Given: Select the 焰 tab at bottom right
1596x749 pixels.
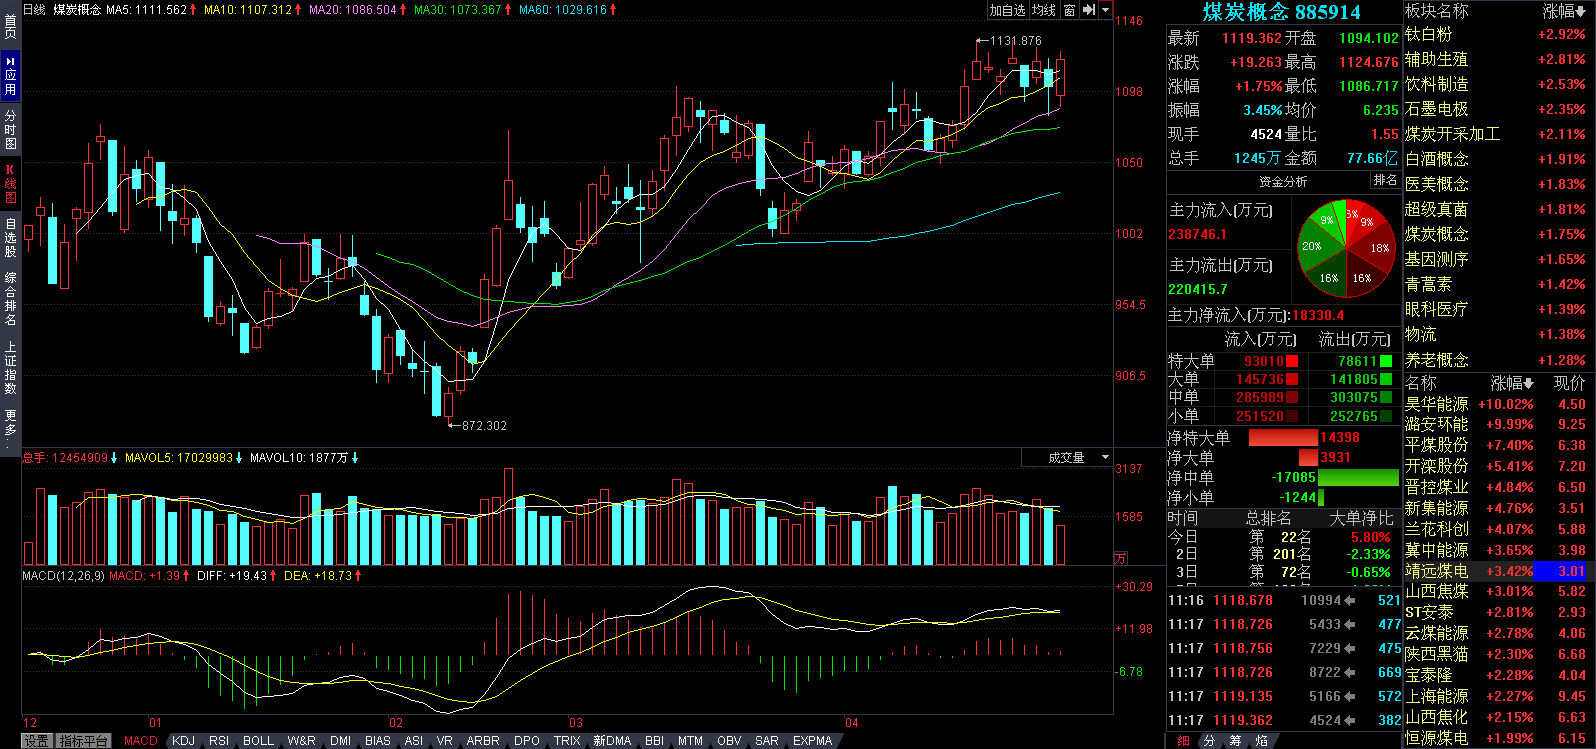Looking at the screenshot, I should (x=1261, y=741).
